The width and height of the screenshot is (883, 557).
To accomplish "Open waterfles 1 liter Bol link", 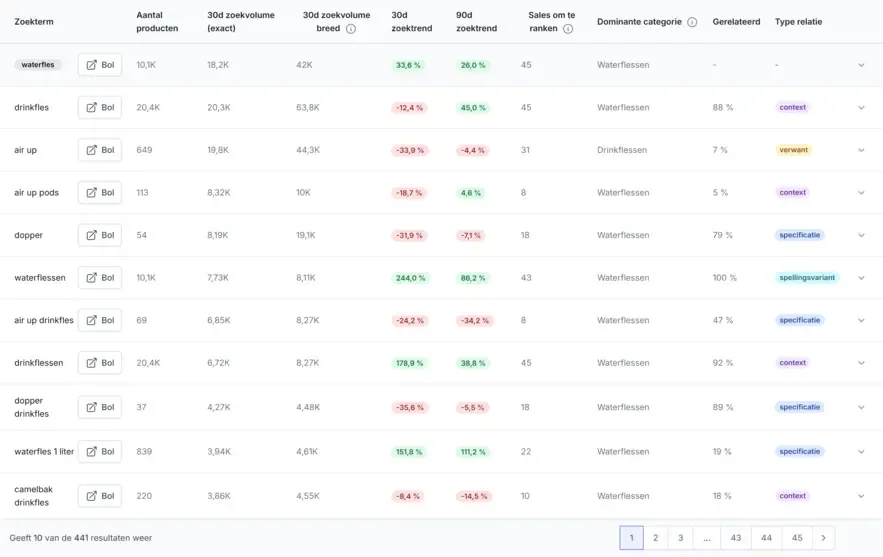I will (x=100, y=452).
